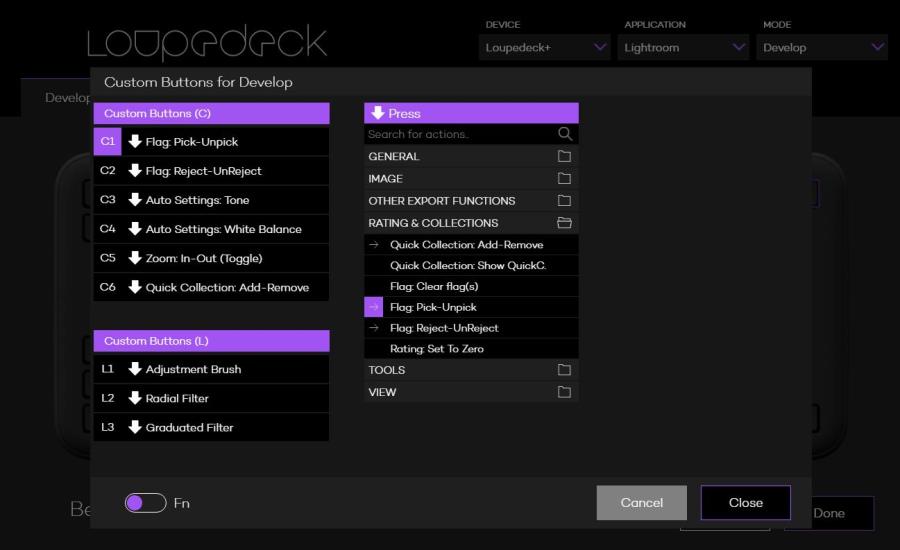Viewport: 900px width, 550px height.
Task: Click the Cancel button
Action: pos(641,502)
